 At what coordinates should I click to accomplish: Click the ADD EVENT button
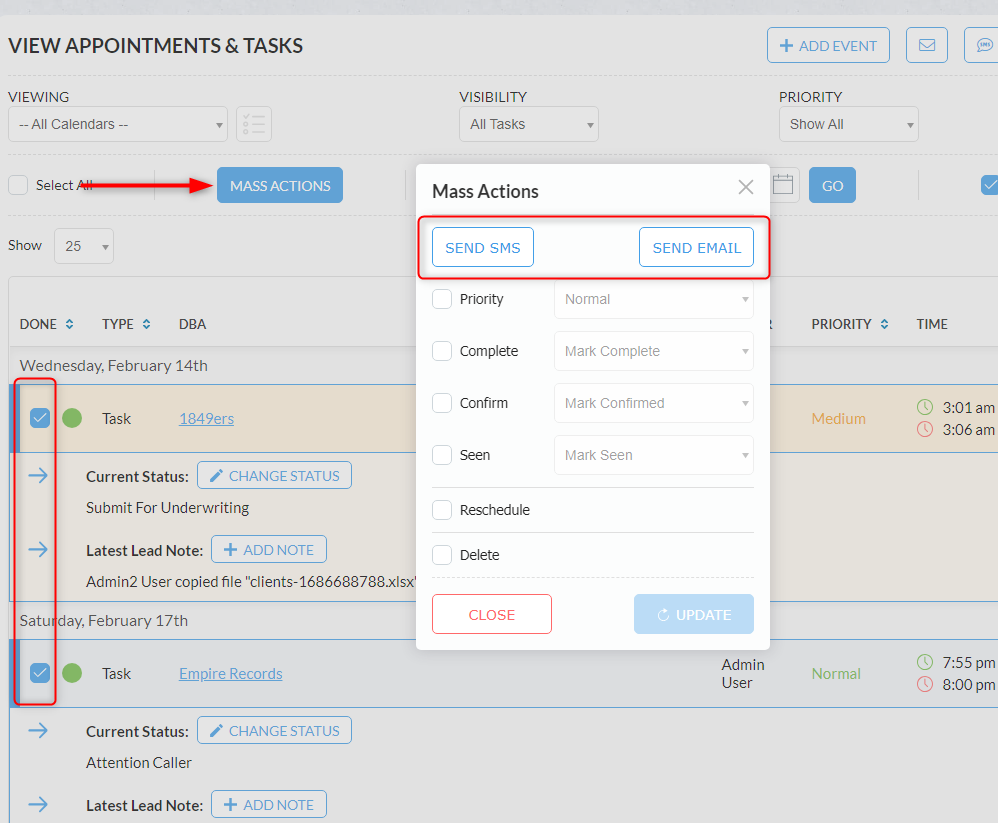pos(828,45)
